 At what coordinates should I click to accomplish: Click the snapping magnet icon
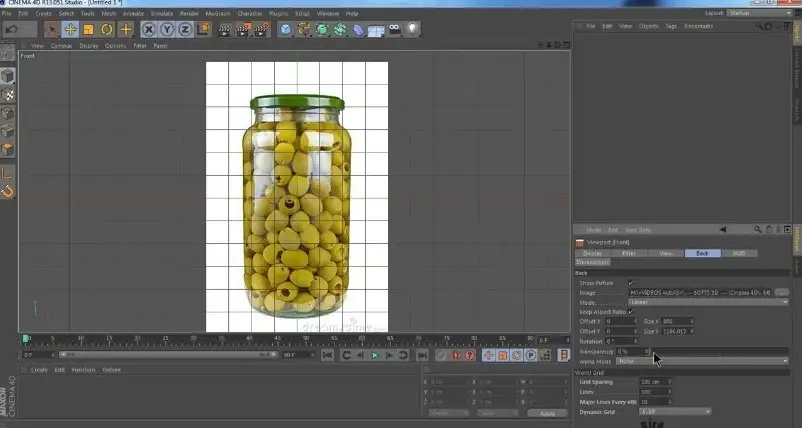[x=7, y=192]
